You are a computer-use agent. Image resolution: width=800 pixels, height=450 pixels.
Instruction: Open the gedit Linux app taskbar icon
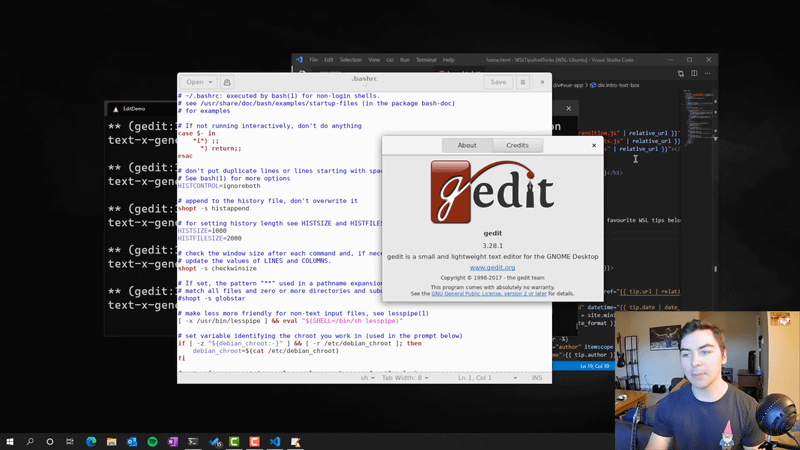[295, 441]
